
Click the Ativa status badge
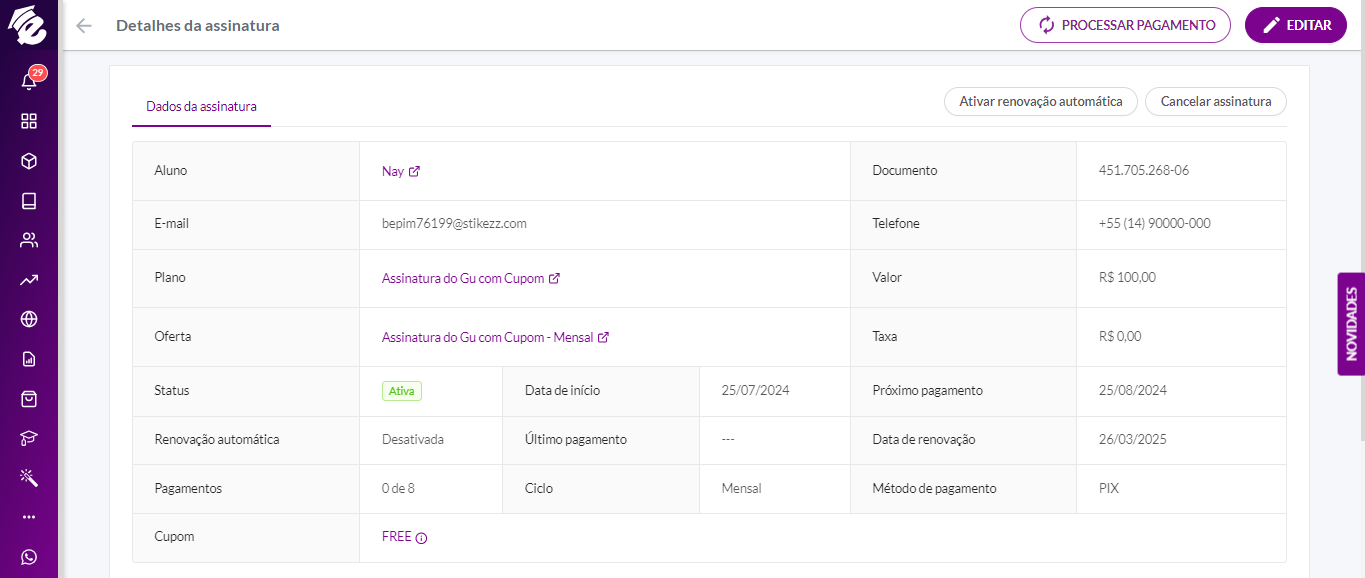402,391
